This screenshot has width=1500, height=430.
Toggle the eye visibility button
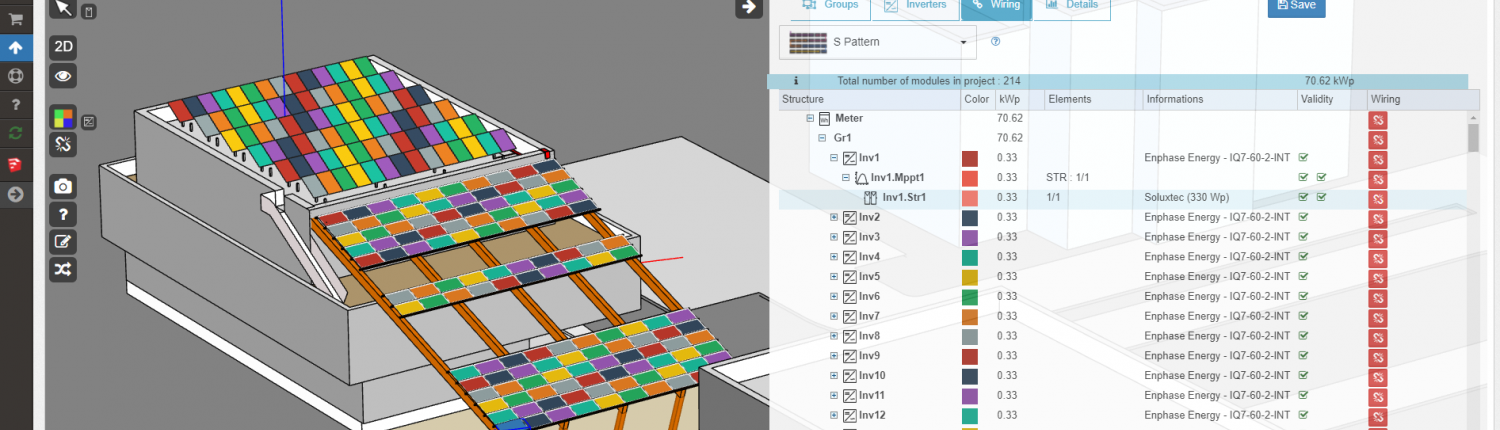pos(63,76)
